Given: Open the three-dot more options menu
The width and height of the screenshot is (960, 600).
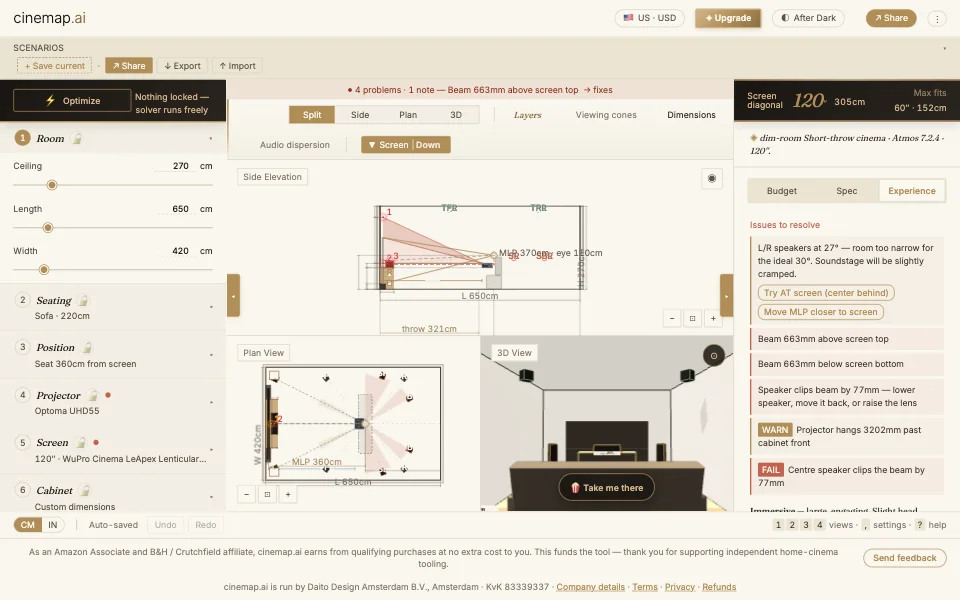Looking at the screenshot, I should 937,18.
